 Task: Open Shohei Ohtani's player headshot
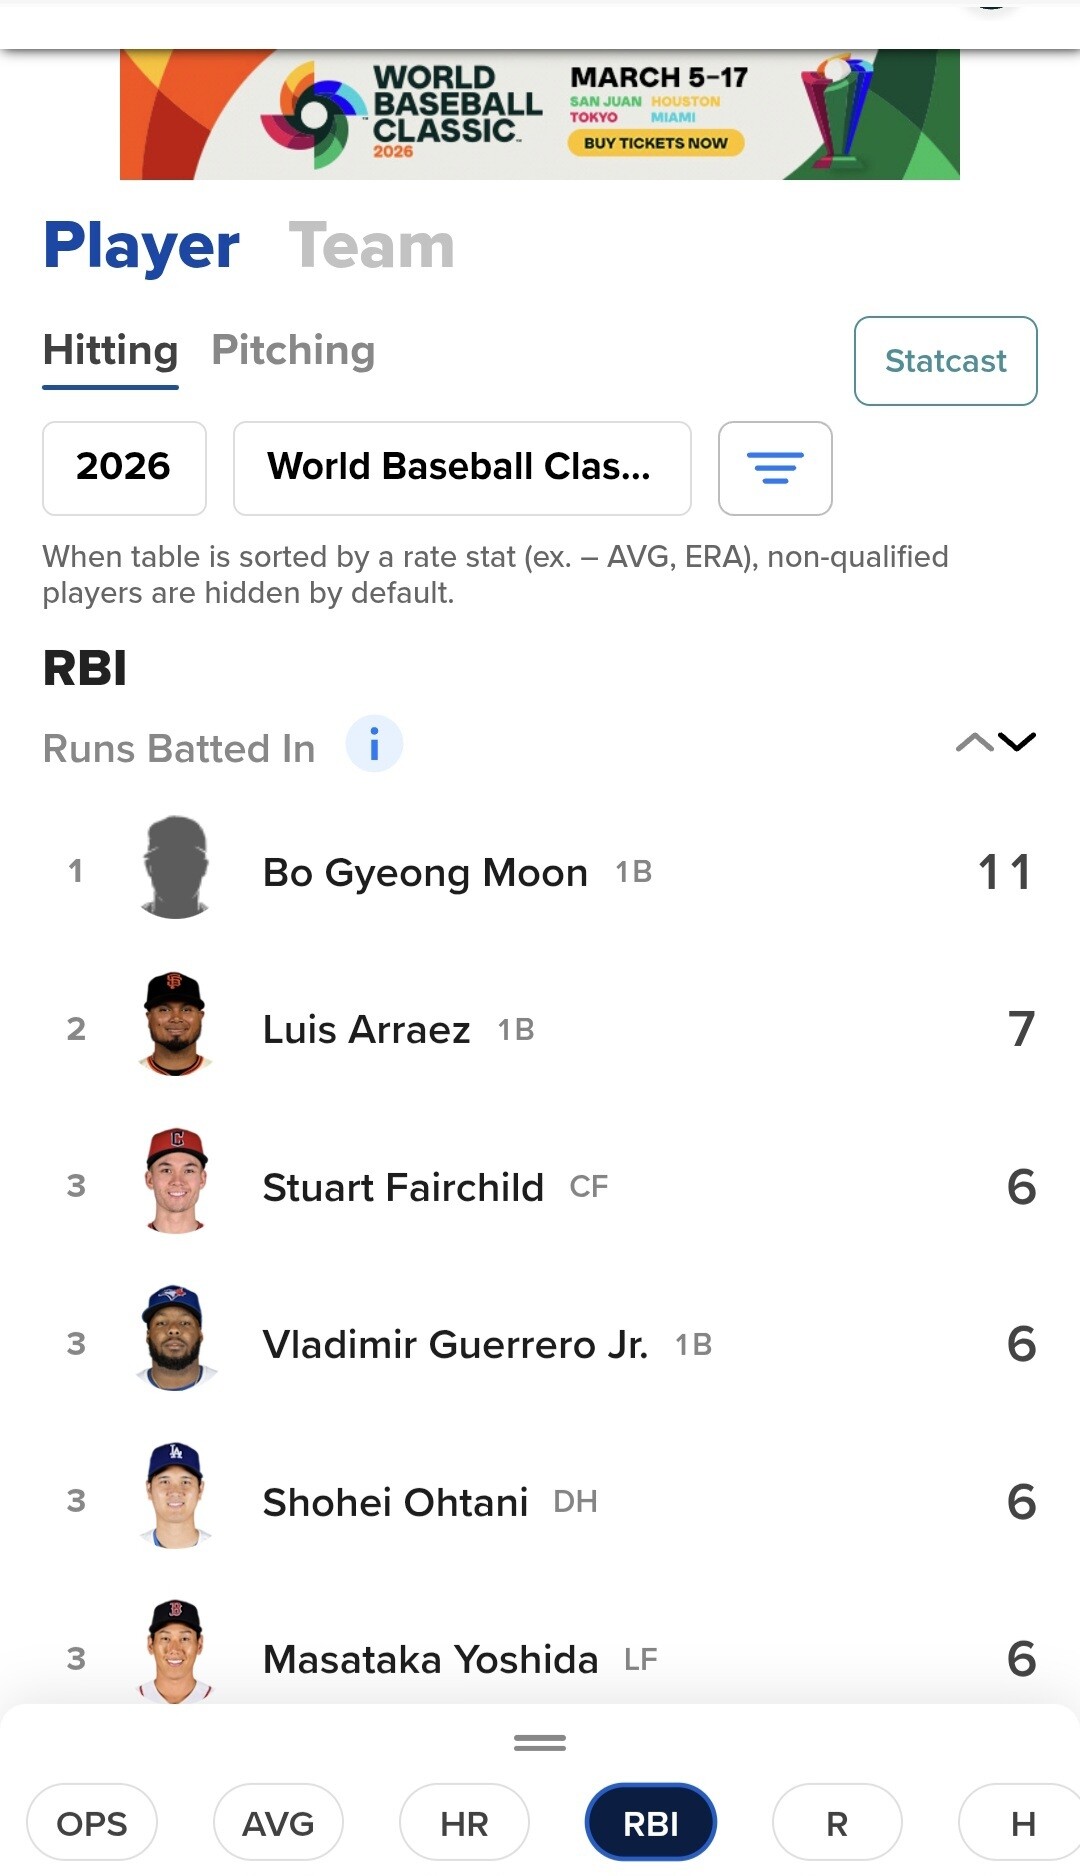point(176,1497)
